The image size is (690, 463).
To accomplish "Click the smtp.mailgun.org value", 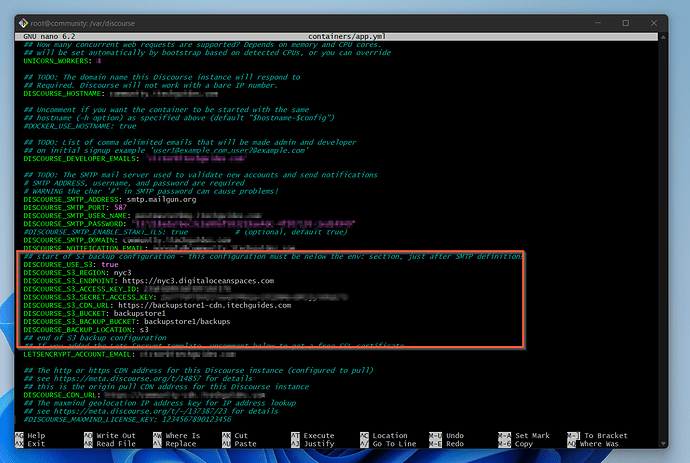I will click(161, 199).
